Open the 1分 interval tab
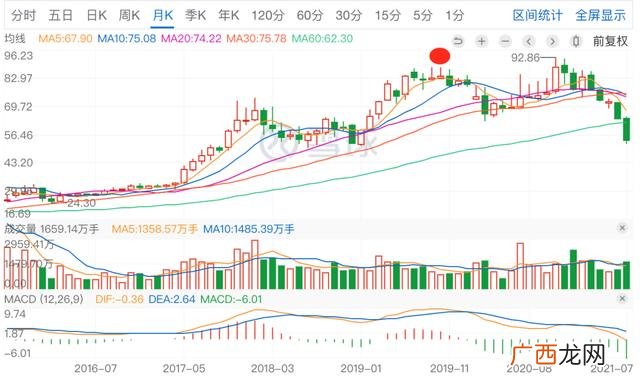Screen dimensions: 640x383 454,16
